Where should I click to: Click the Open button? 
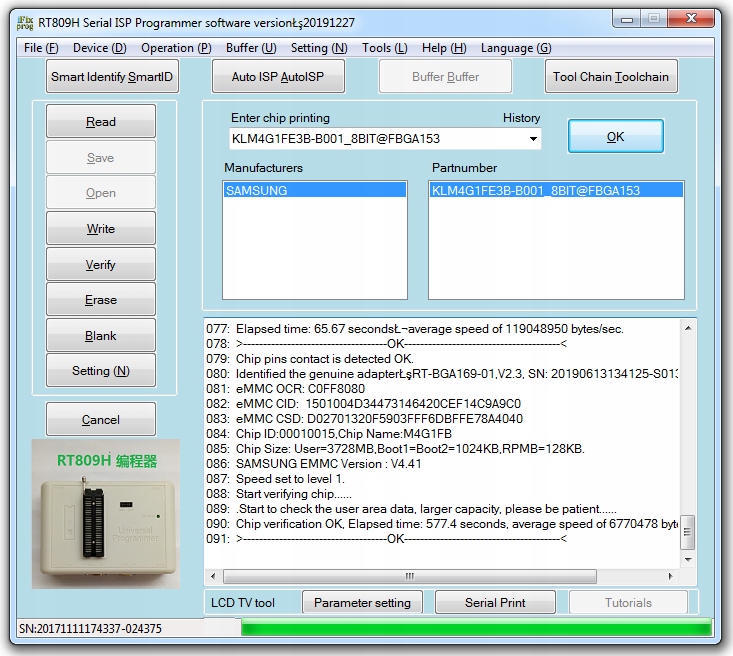(x=101, y=193)
